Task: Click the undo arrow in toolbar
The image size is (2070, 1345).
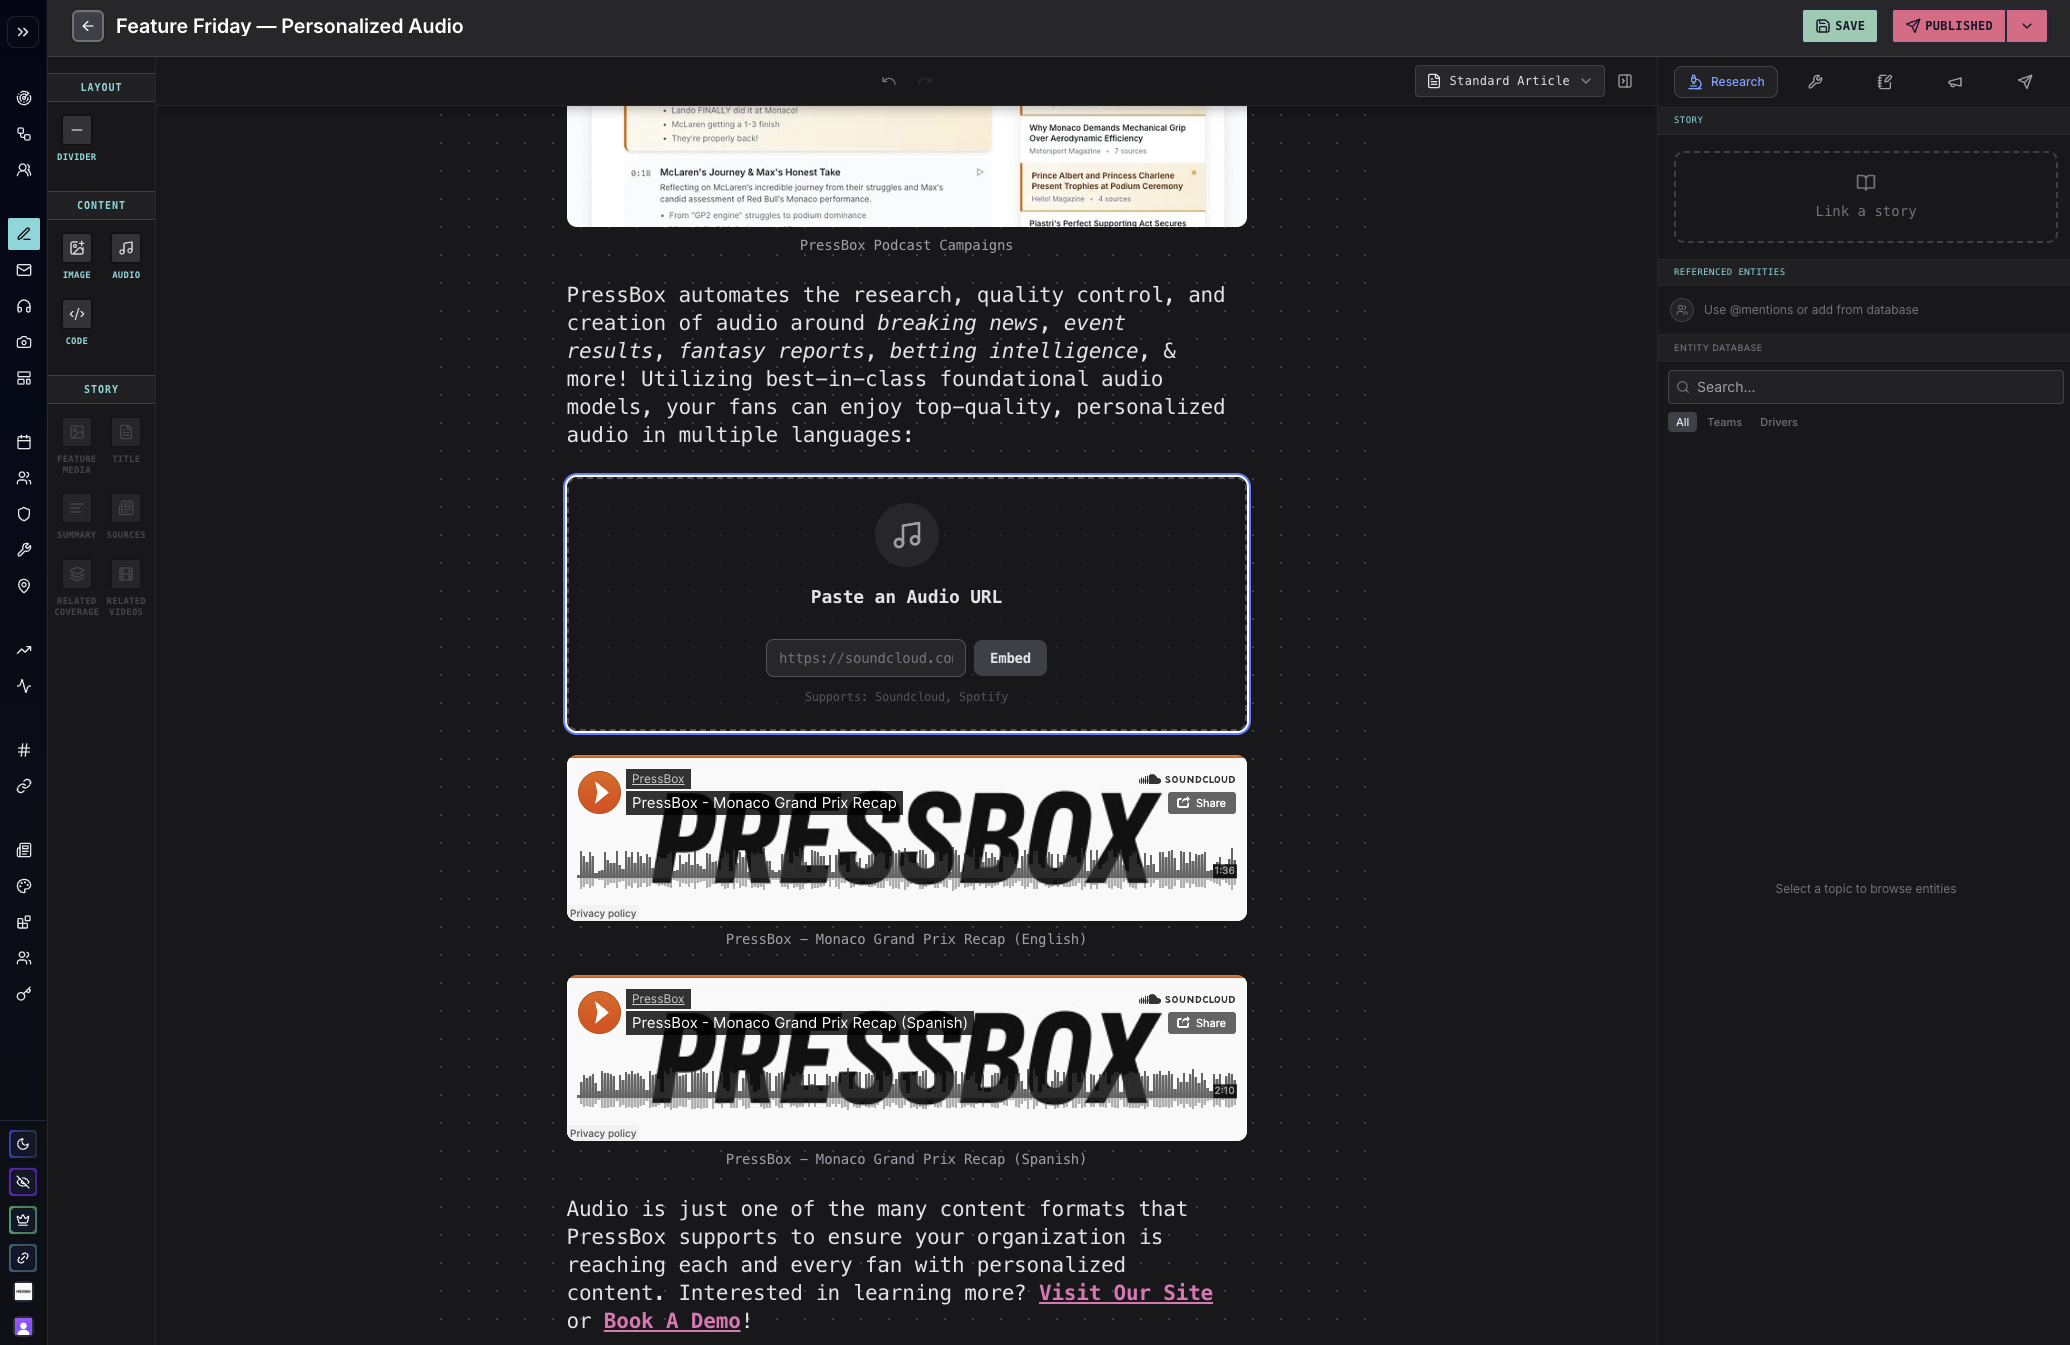Action: 888,81
